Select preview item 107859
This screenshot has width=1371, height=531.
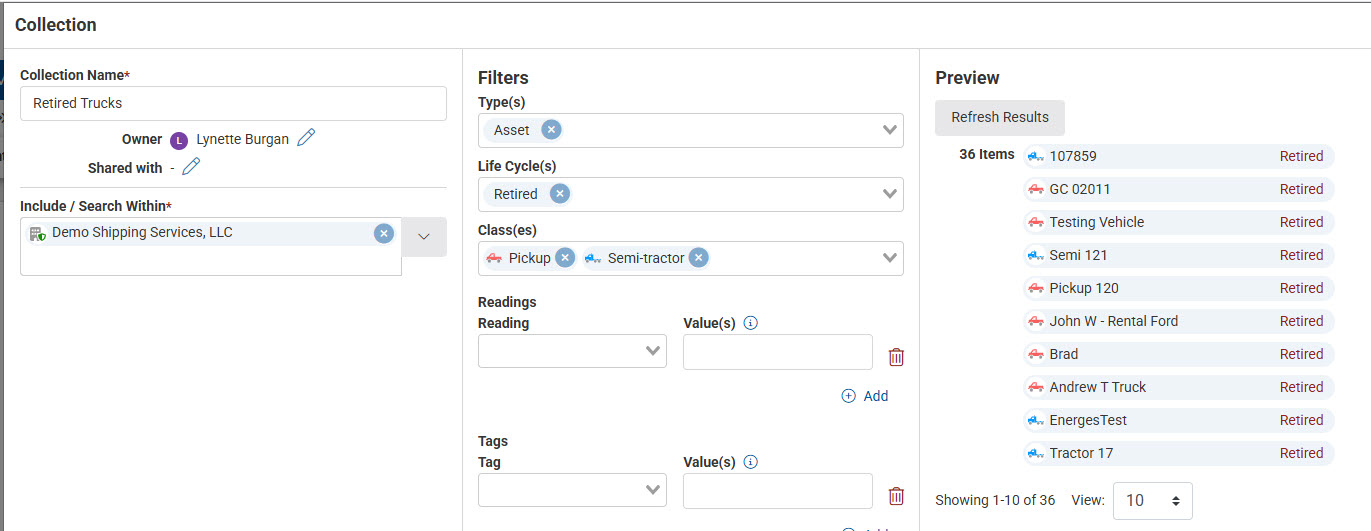click(1179, 156)
